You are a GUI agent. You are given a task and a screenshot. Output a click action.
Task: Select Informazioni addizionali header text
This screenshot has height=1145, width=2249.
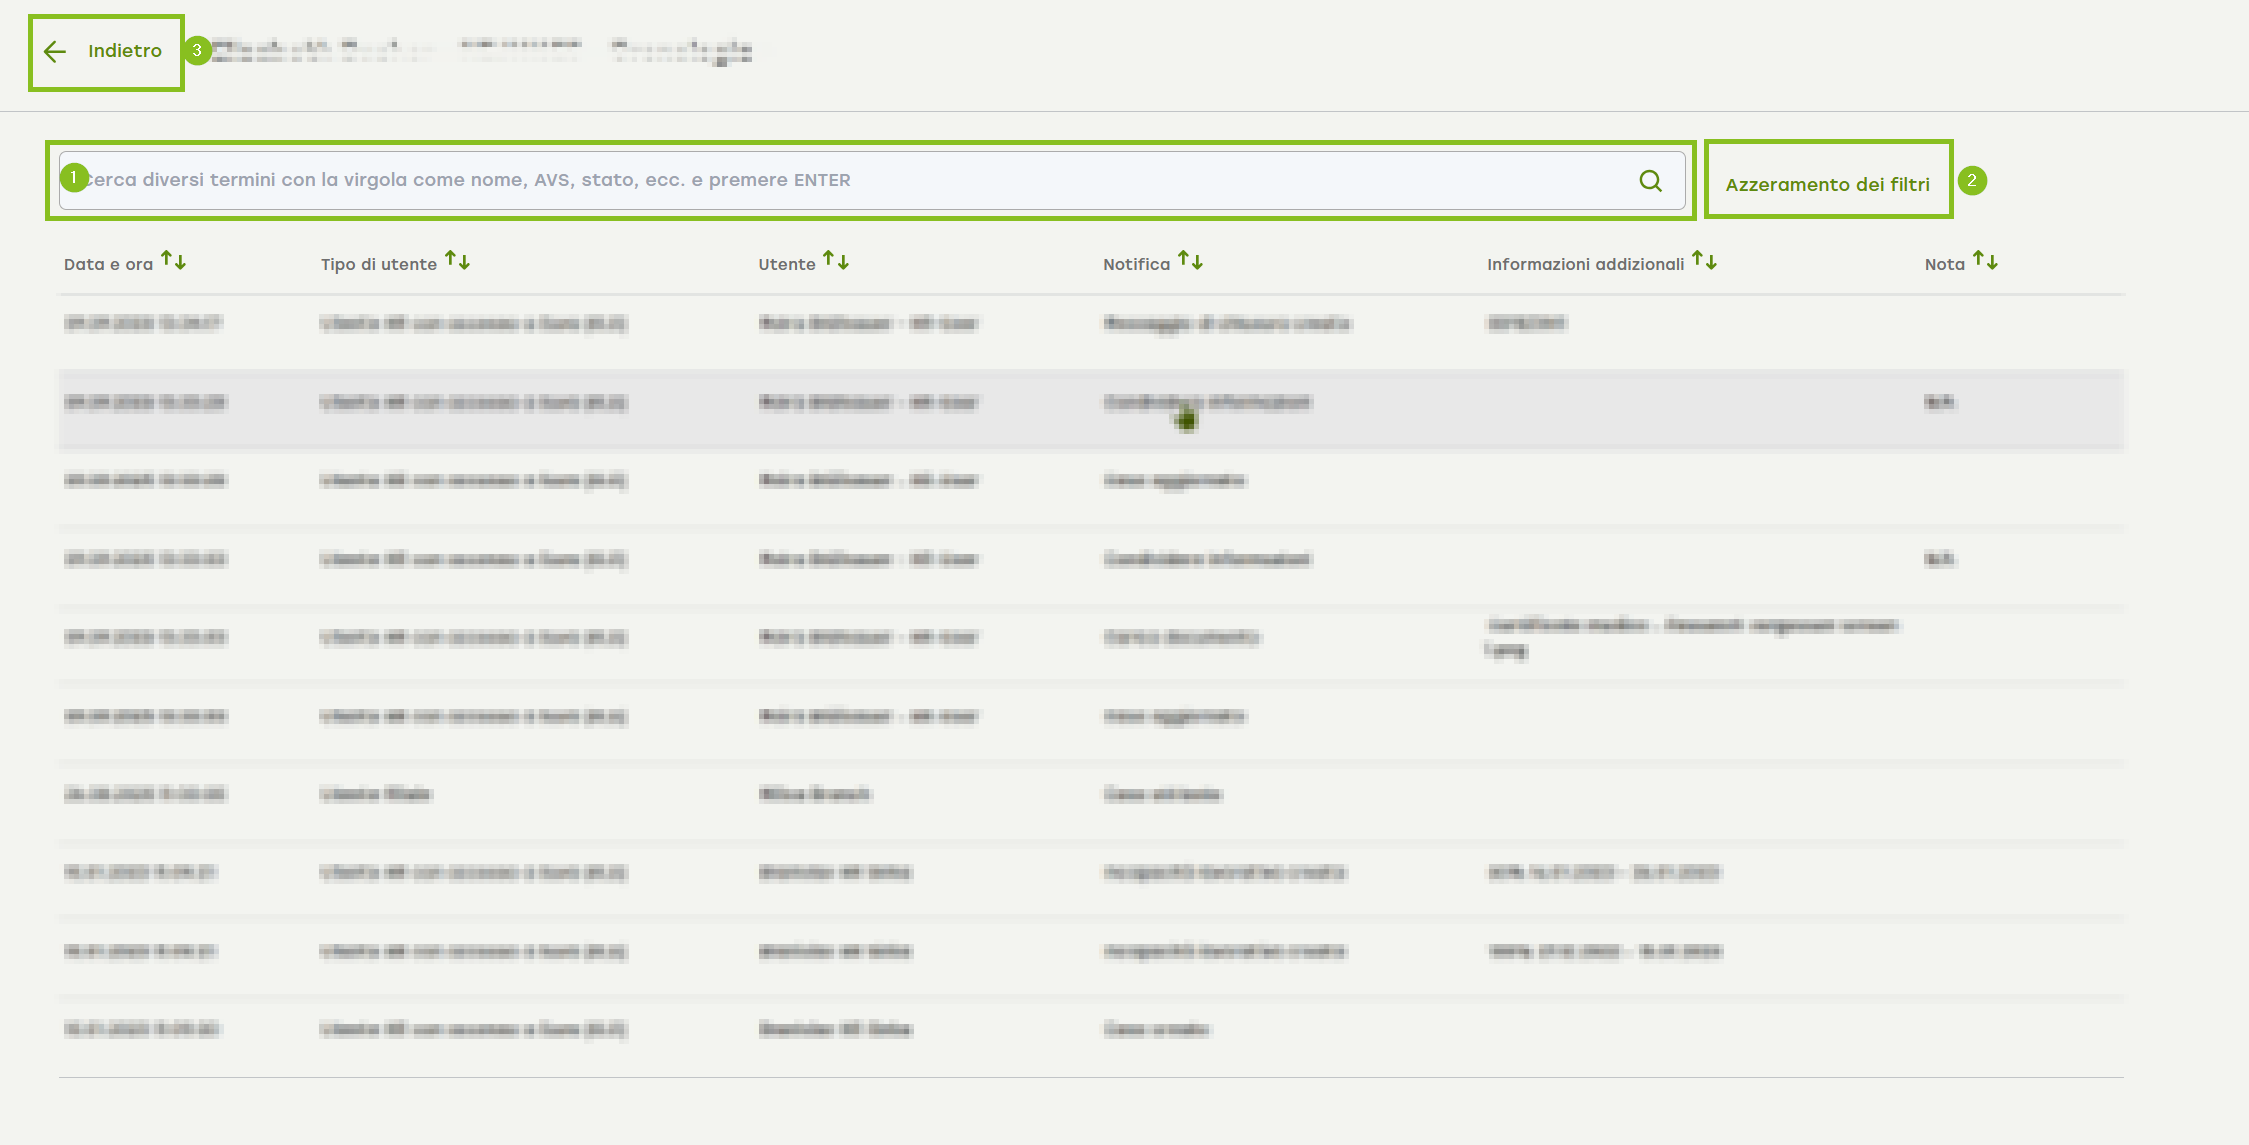[x=1585, y=265]
